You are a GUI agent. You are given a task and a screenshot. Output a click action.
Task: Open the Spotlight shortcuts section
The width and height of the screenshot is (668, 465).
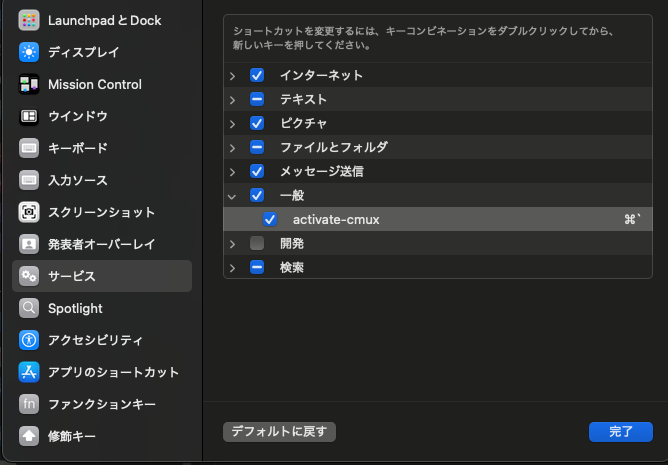click(102, 308)
